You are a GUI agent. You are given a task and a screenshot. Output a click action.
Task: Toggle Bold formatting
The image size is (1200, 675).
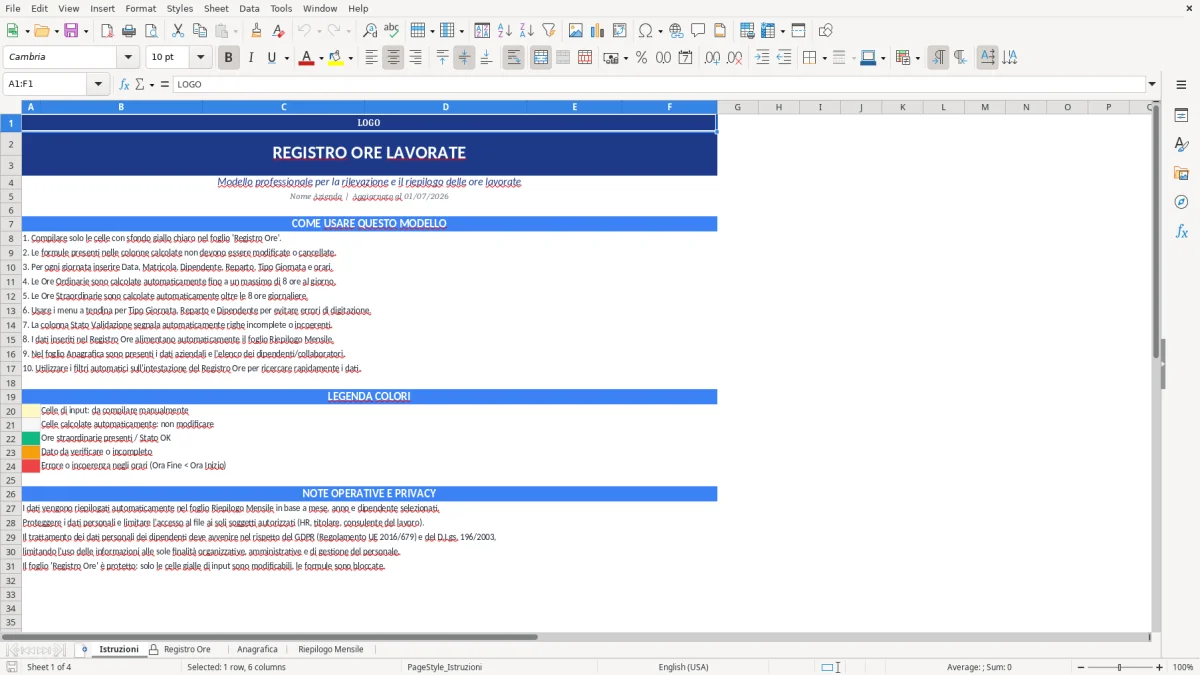228,58
